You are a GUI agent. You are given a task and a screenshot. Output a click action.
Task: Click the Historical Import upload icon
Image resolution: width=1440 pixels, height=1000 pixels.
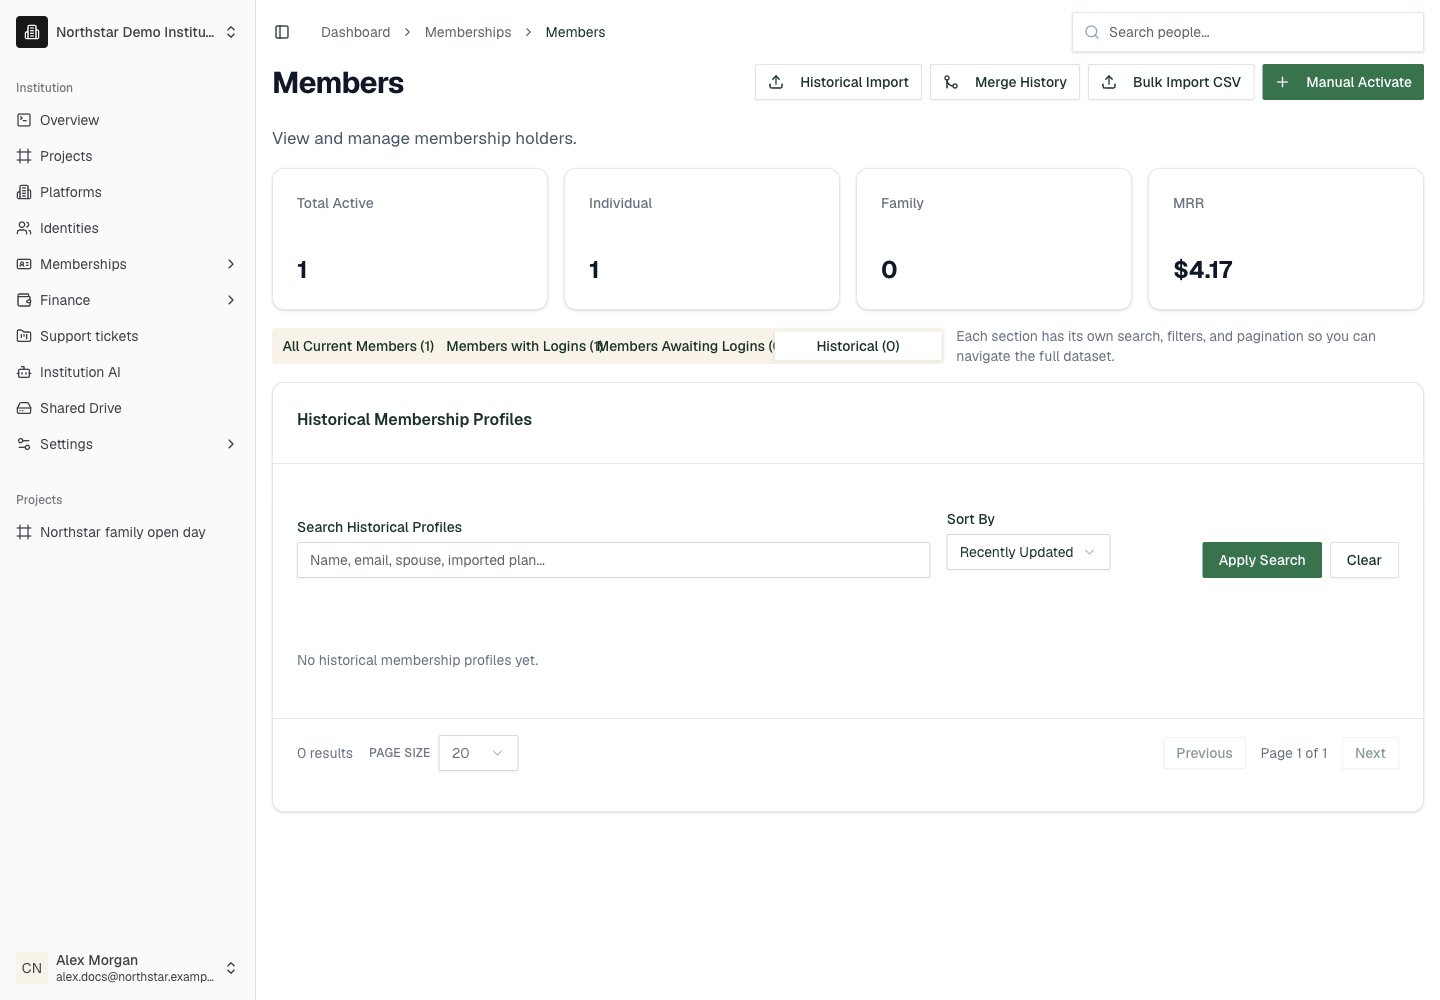[x=776, y=82]
